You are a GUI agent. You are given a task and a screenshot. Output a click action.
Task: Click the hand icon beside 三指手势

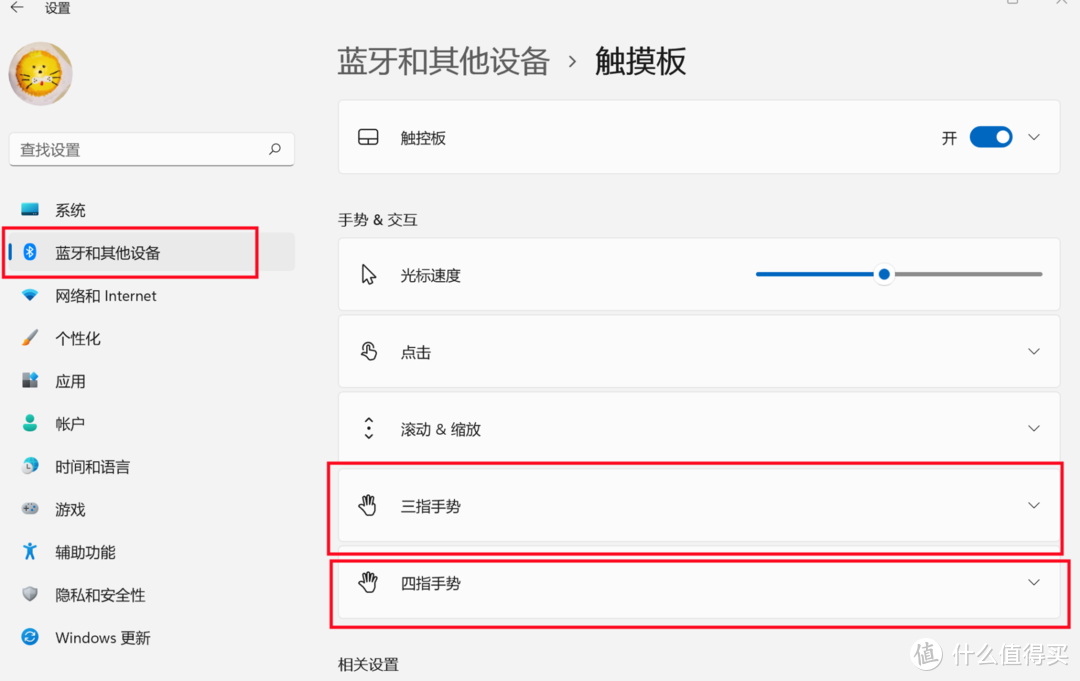tap(368, 506)
